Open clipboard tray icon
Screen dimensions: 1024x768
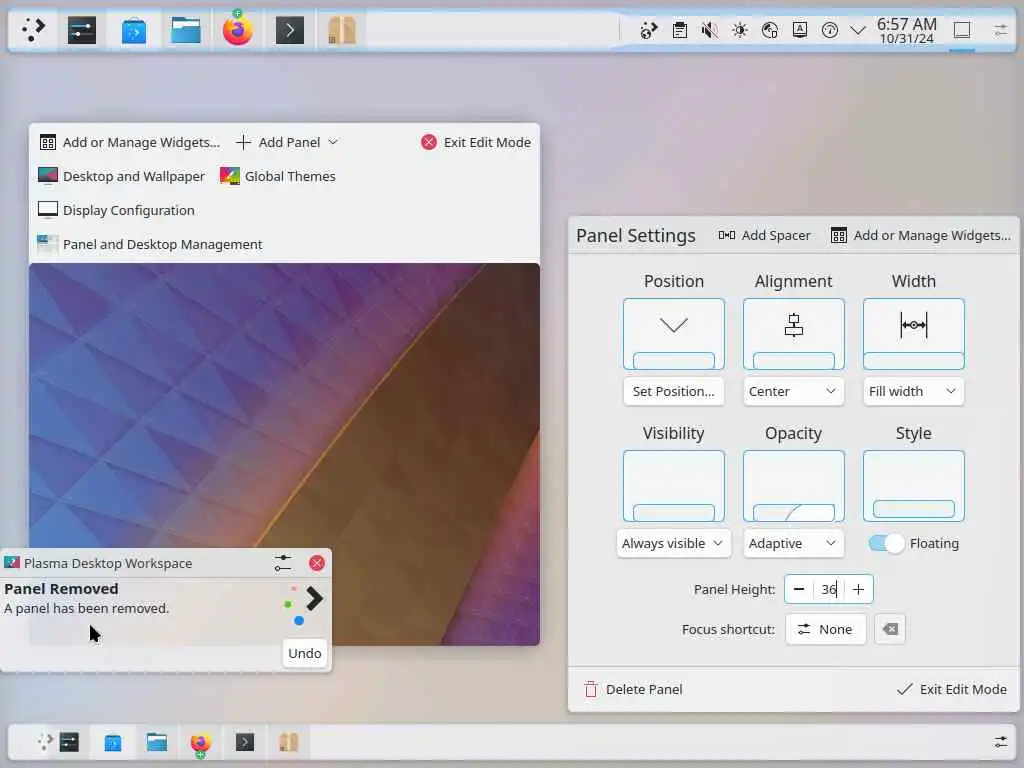[680, 30]
